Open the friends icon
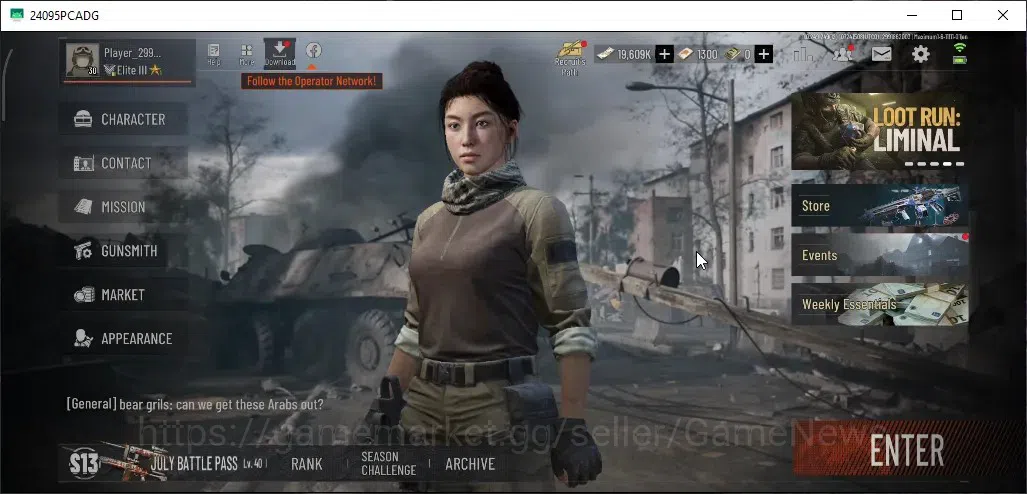 tap(842, 54)
